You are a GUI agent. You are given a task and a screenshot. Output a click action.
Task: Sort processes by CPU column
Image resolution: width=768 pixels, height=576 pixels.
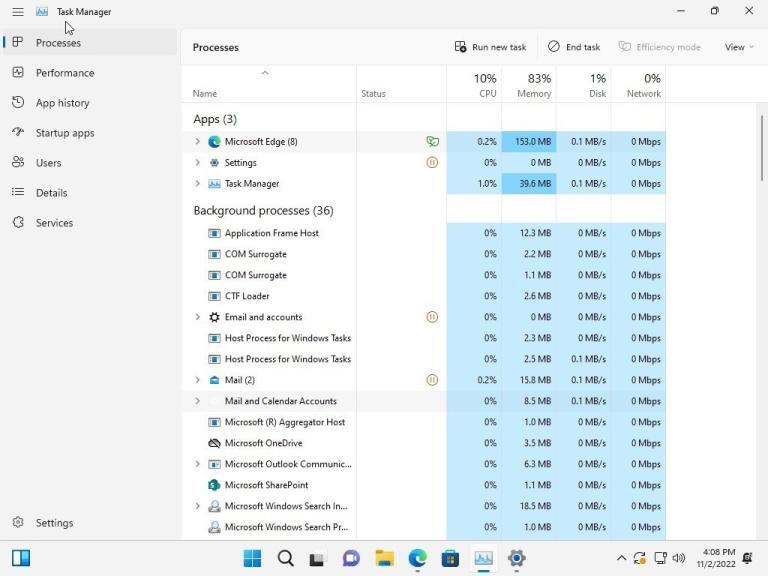point(474,84)
